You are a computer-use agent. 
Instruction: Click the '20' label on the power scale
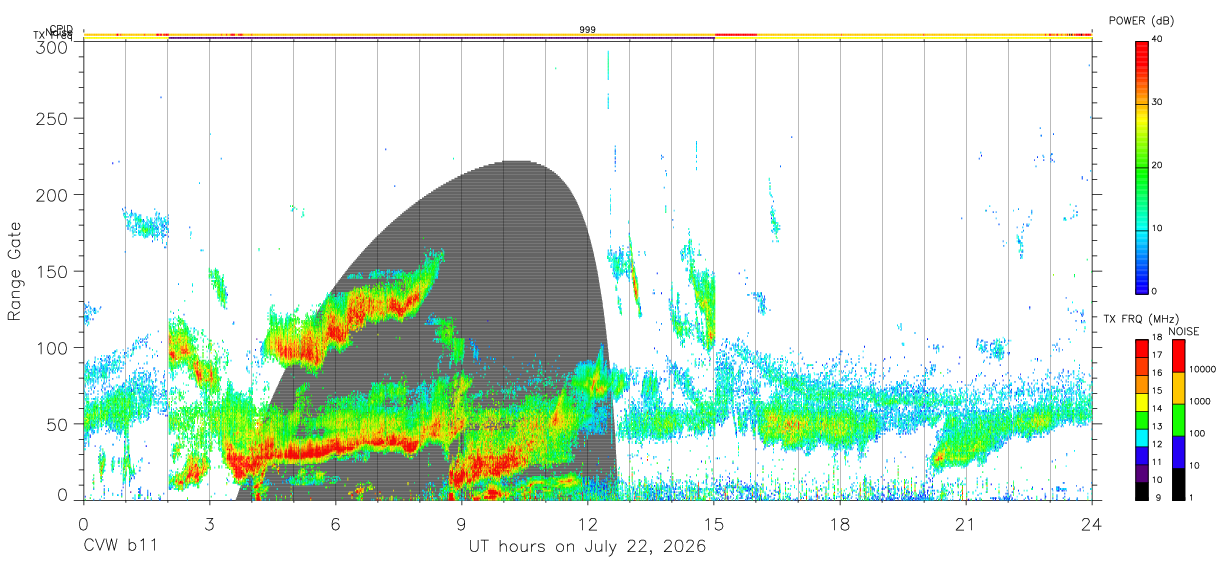pos(1157,165)
